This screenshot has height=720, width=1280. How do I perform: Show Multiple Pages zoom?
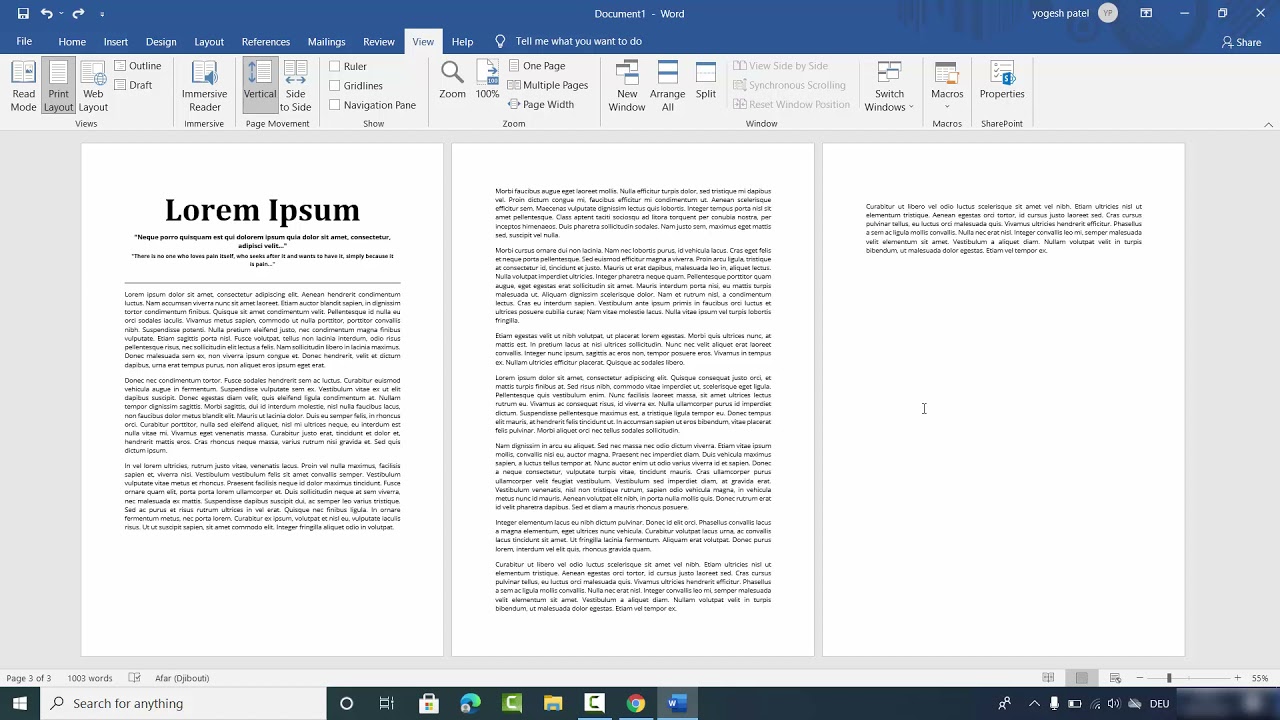(548, 85)
